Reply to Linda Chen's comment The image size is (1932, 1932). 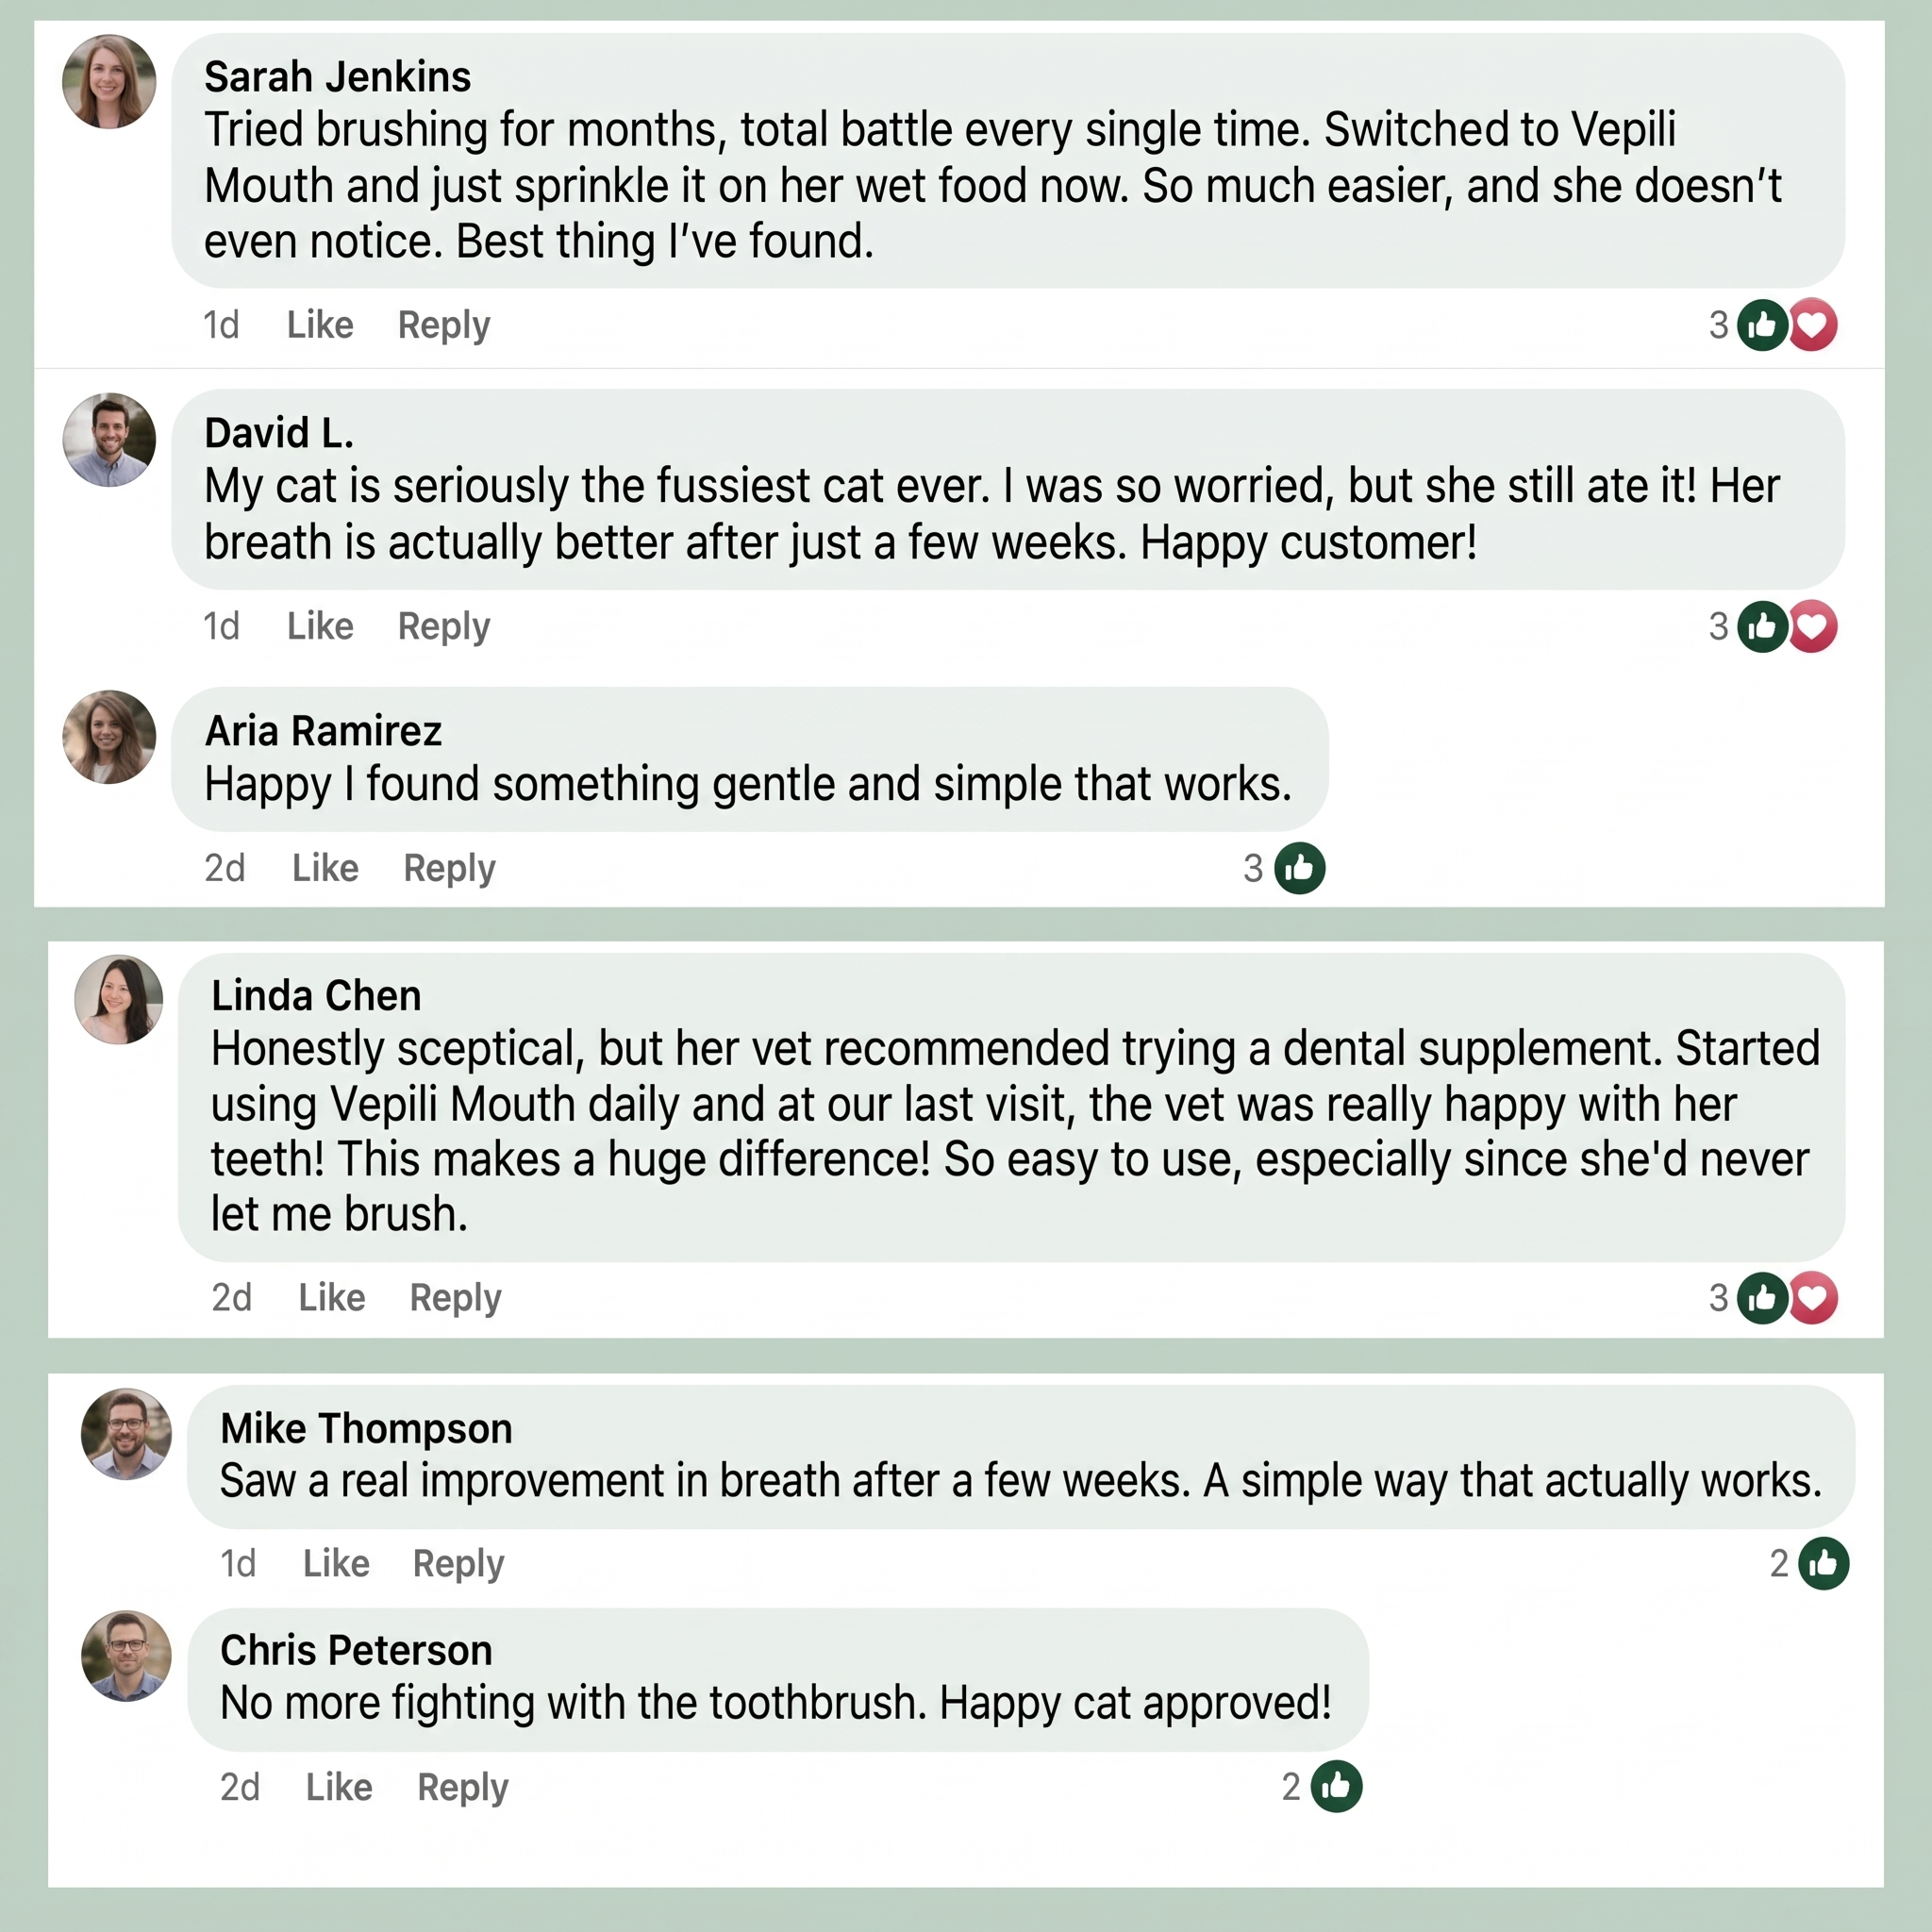[x=456, y=1299]
